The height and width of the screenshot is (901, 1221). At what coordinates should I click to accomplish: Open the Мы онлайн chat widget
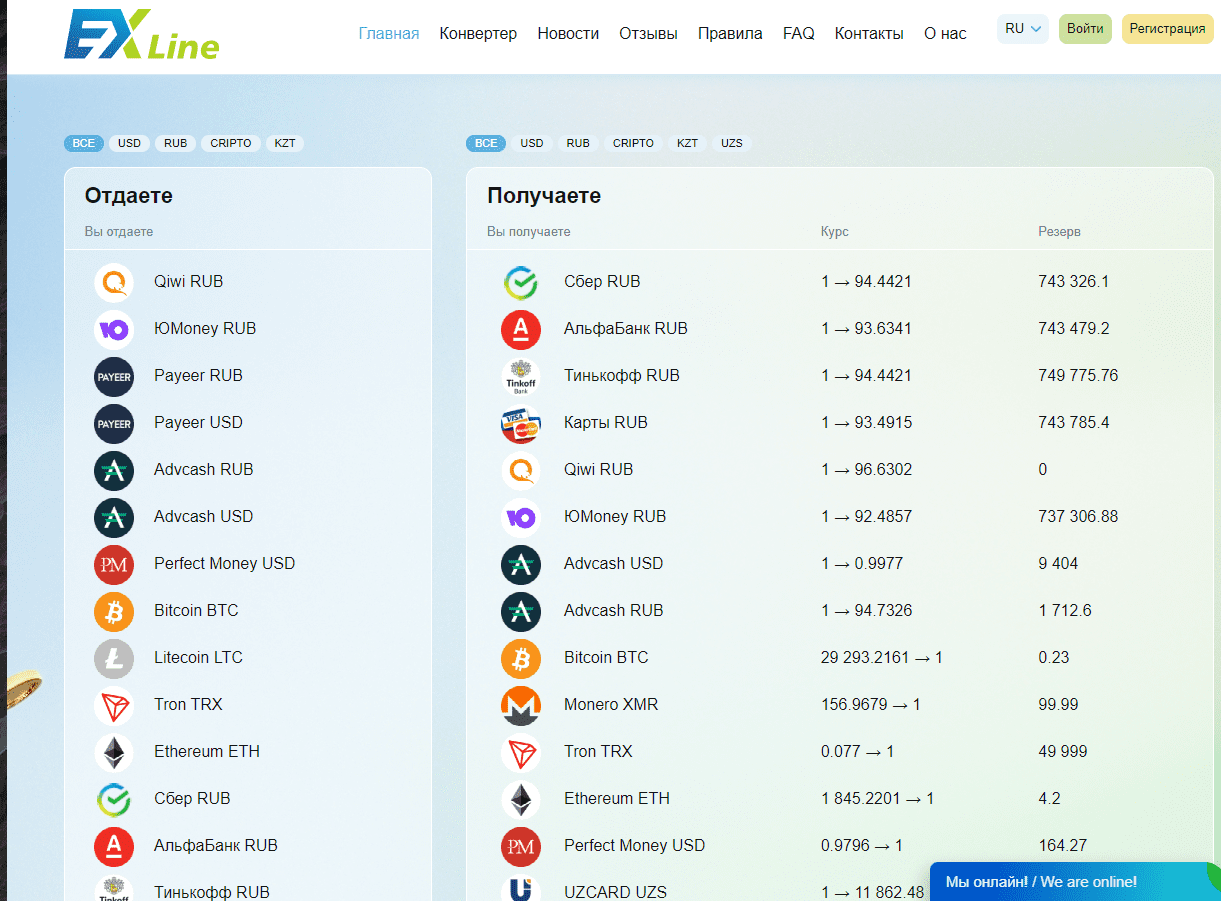pyautogui.click(x=1075, y=882)
